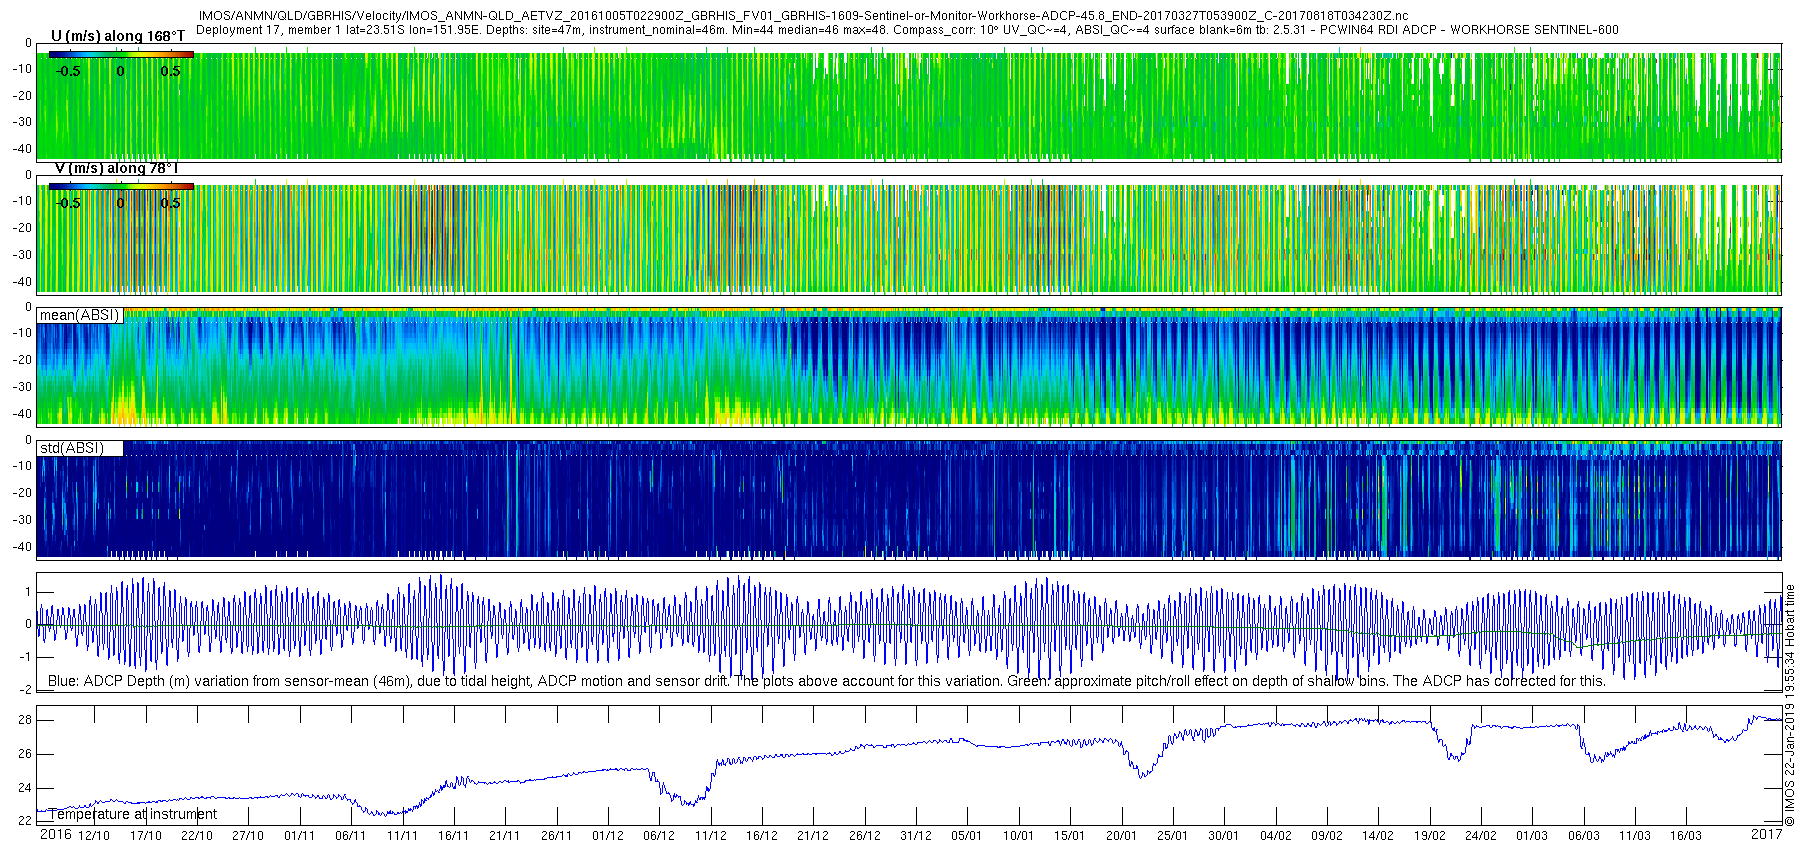Screen dimensions: 1800x850
Task: Click the '10/01' date tick label
Action: click(1018, 836)
